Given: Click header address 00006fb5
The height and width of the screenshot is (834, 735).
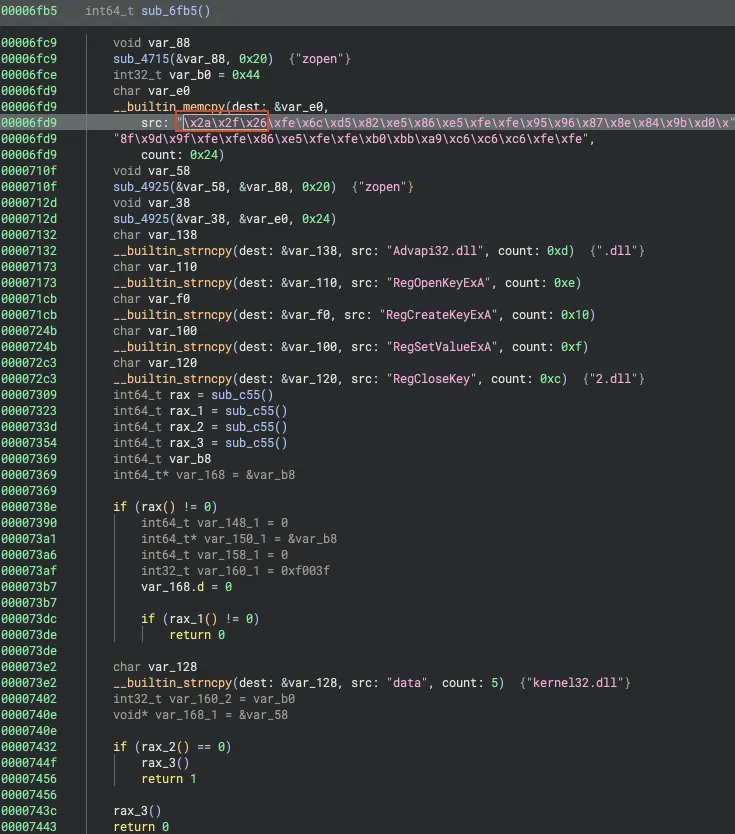Looking at the screenshot, I should [x=29, y=11].
